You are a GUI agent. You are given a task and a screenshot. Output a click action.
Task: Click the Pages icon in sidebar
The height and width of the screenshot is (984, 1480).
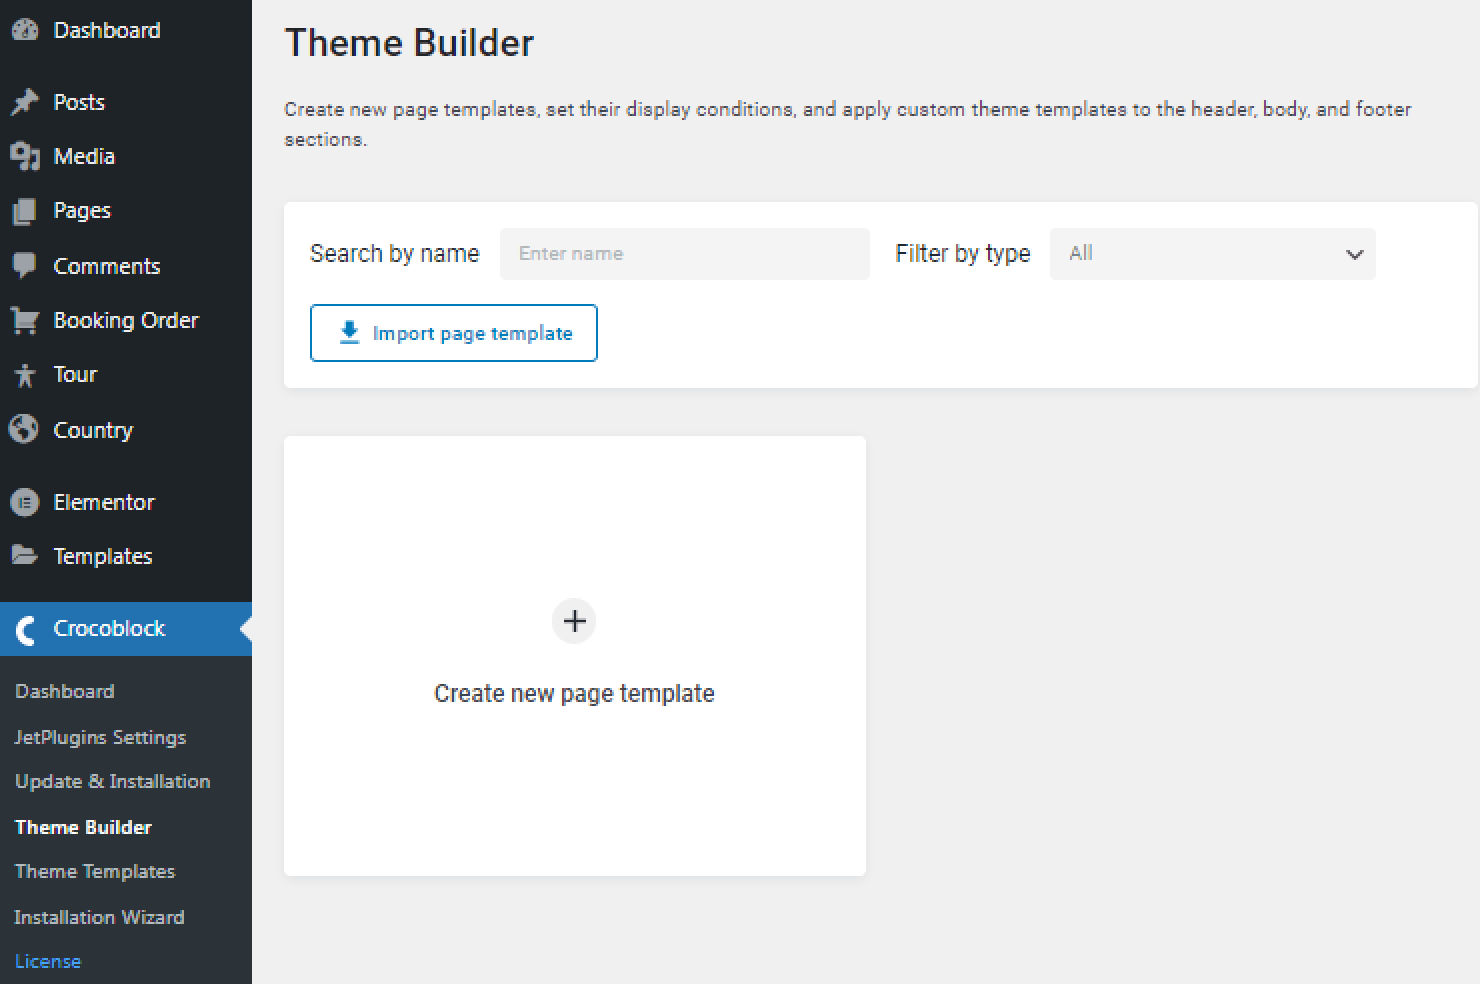coord(24,211)
